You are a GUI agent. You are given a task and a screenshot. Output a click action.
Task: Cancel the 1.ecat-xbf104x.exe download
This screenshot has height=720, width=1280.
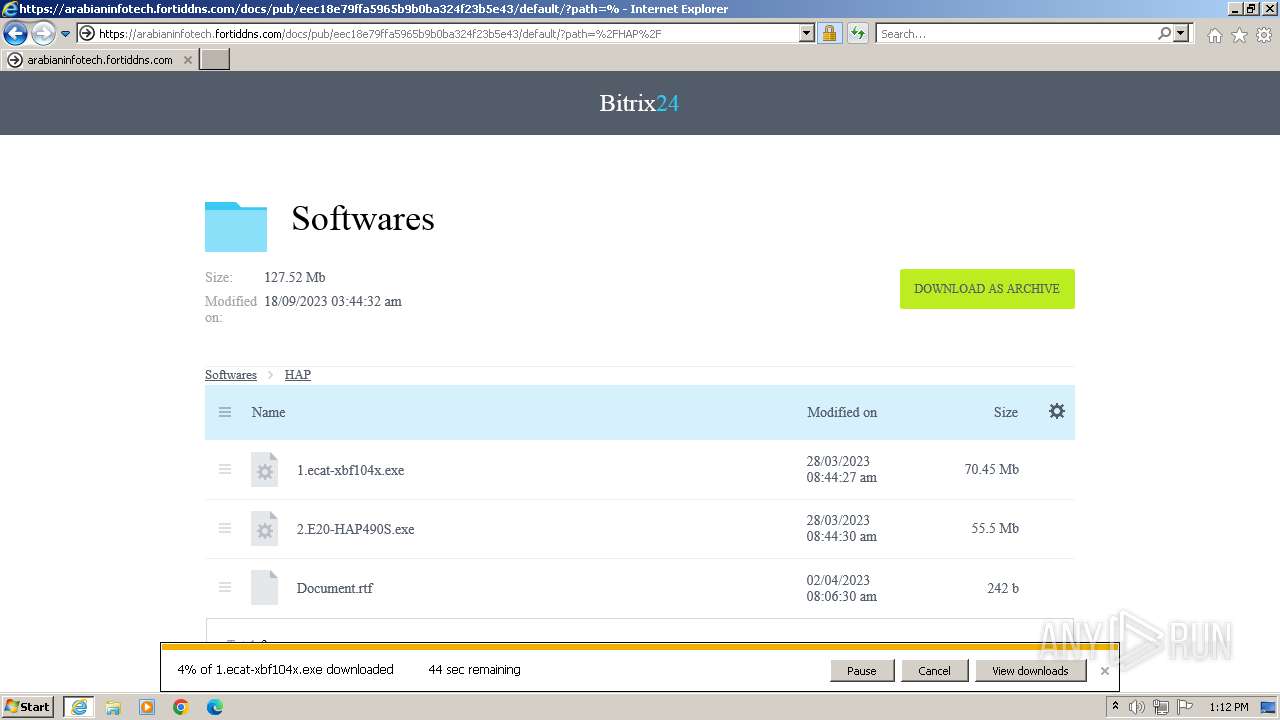pyautogui.click(x=934, y=671)
